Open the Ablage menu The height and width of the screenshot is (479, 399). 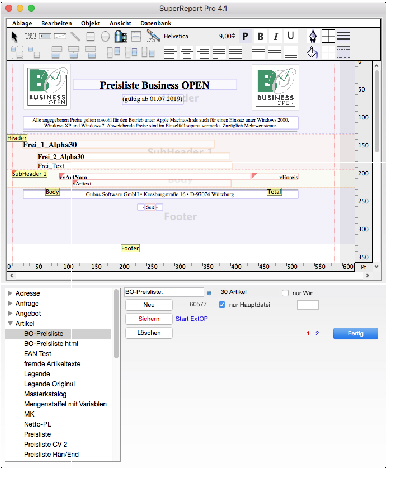point(22,23)
